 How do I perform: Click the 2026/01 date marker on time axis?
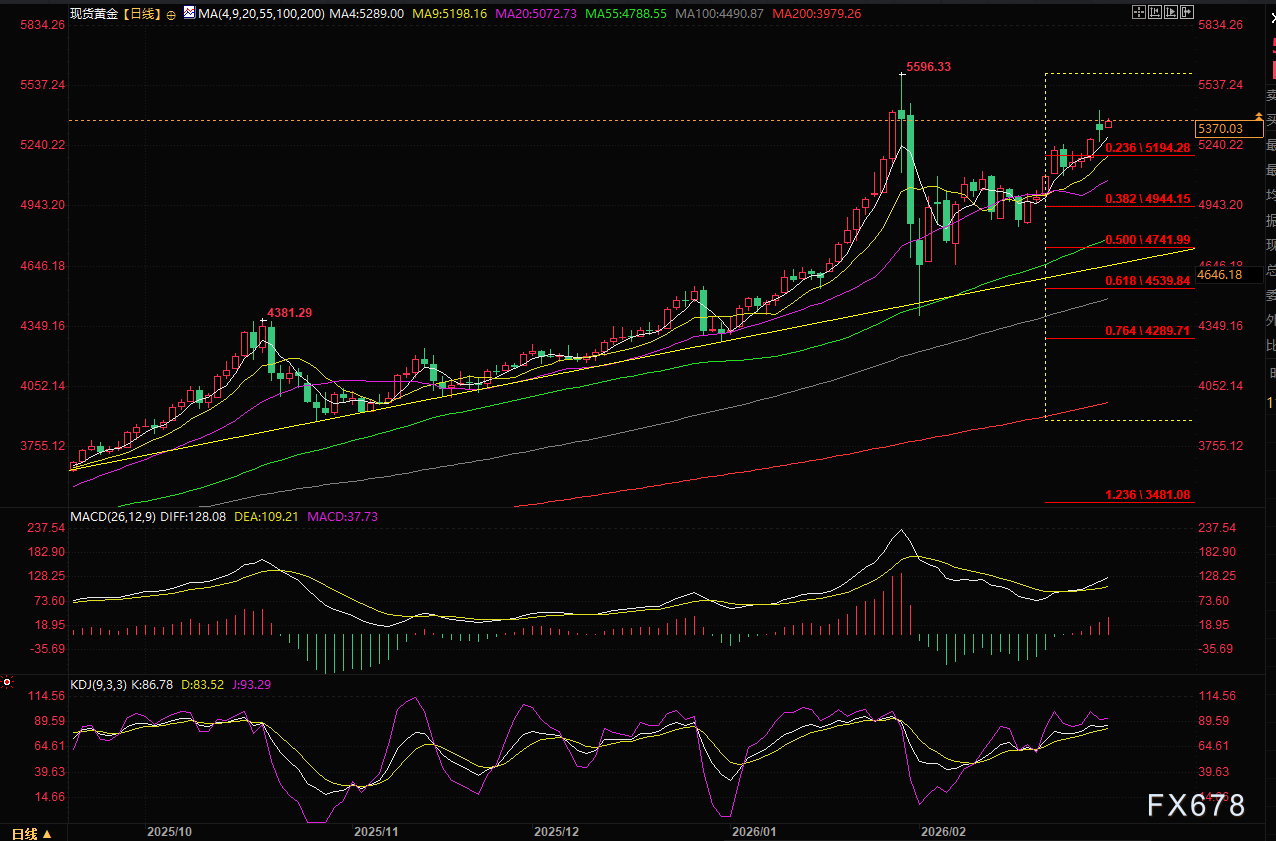(x=754, y=832)
